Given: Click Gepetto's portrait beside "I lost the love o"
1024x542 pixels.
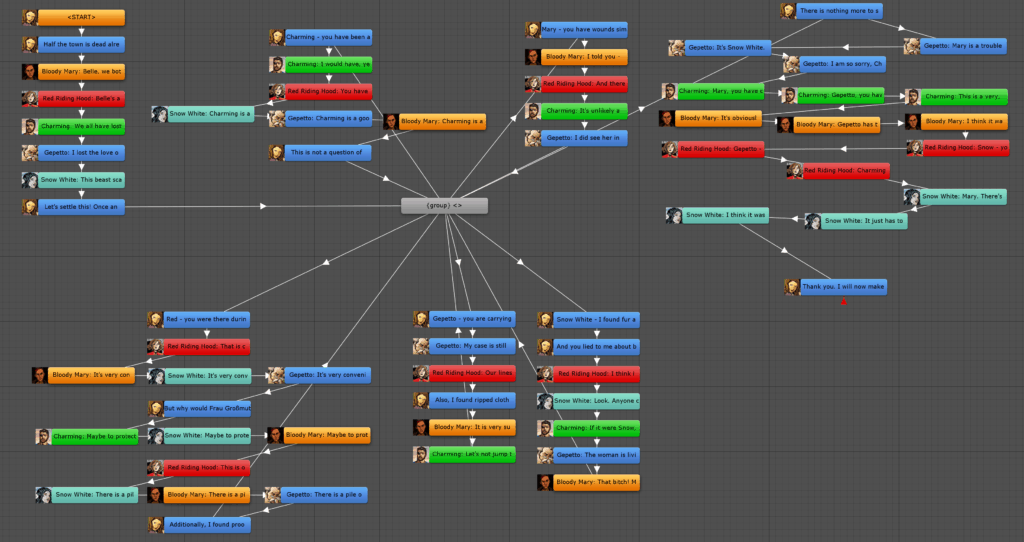Looking at the screenshot, I should [x=30, y=153].
